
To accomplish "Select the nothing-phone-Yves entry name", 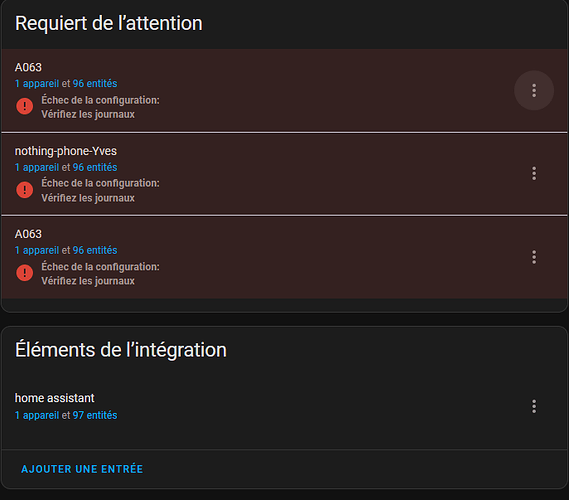I will 66,151.
